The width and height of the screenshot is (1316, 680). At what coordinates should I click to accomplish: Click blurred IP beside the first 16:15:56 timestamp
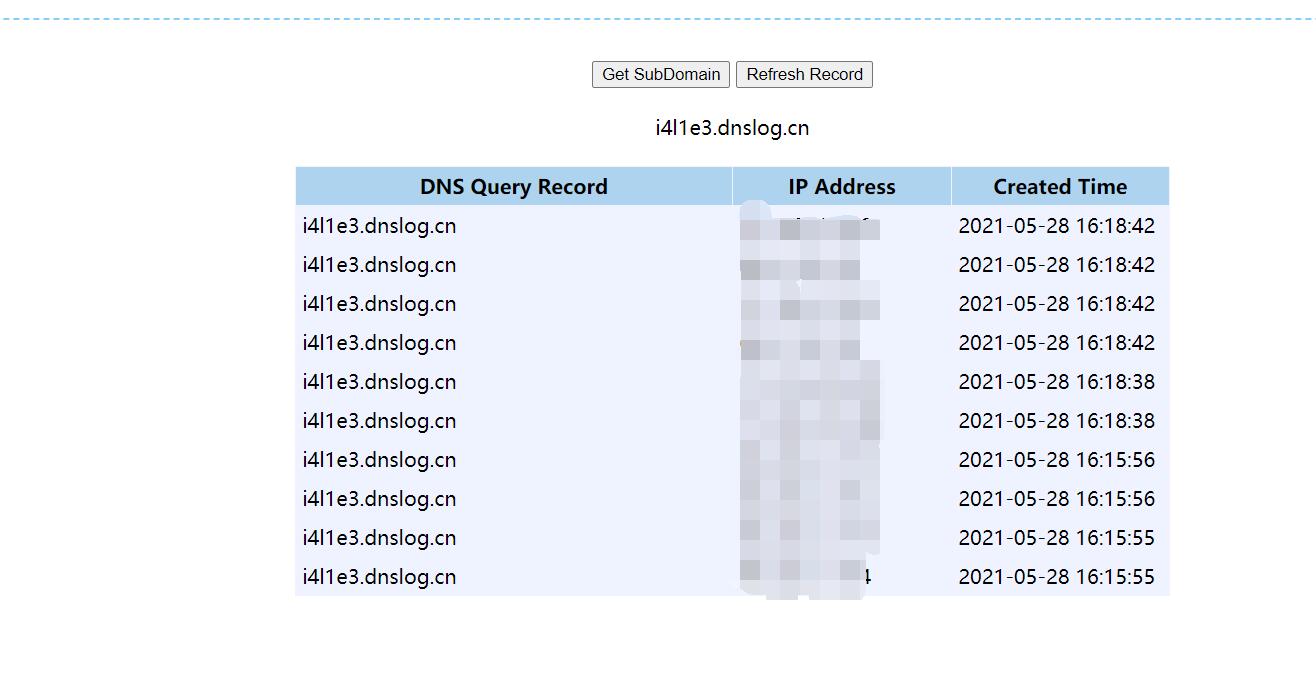pyautogui.click(x=810, y=460)
